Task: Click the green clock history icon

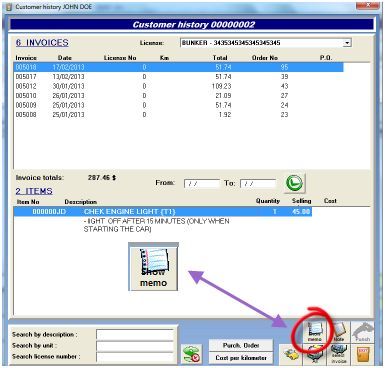Action: pyautogui.click(x=192, y=354)
